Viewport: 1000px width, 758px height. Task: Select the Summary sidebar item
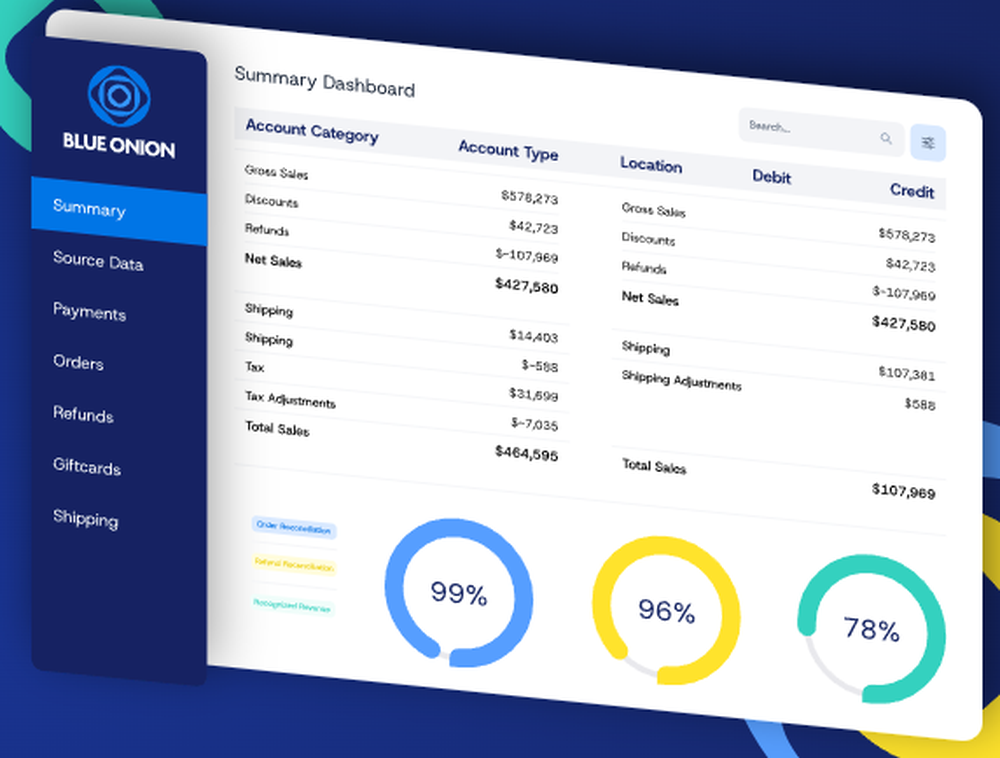(119, 211)
